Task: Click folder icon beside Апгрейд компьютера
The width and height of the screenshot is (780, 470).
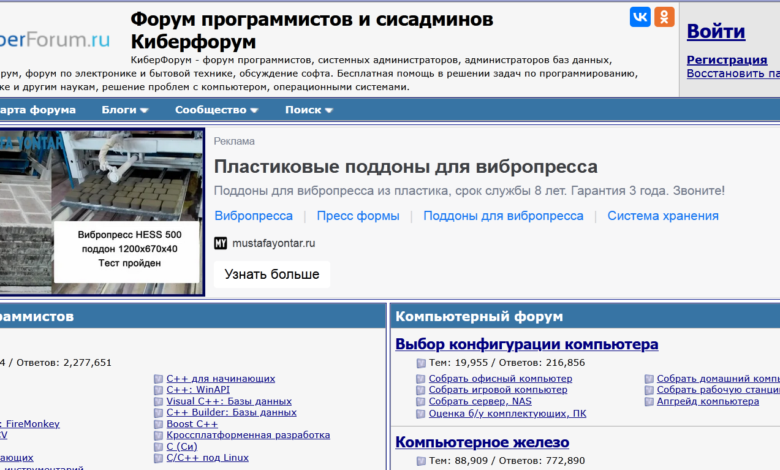Action: pos(649,402)
